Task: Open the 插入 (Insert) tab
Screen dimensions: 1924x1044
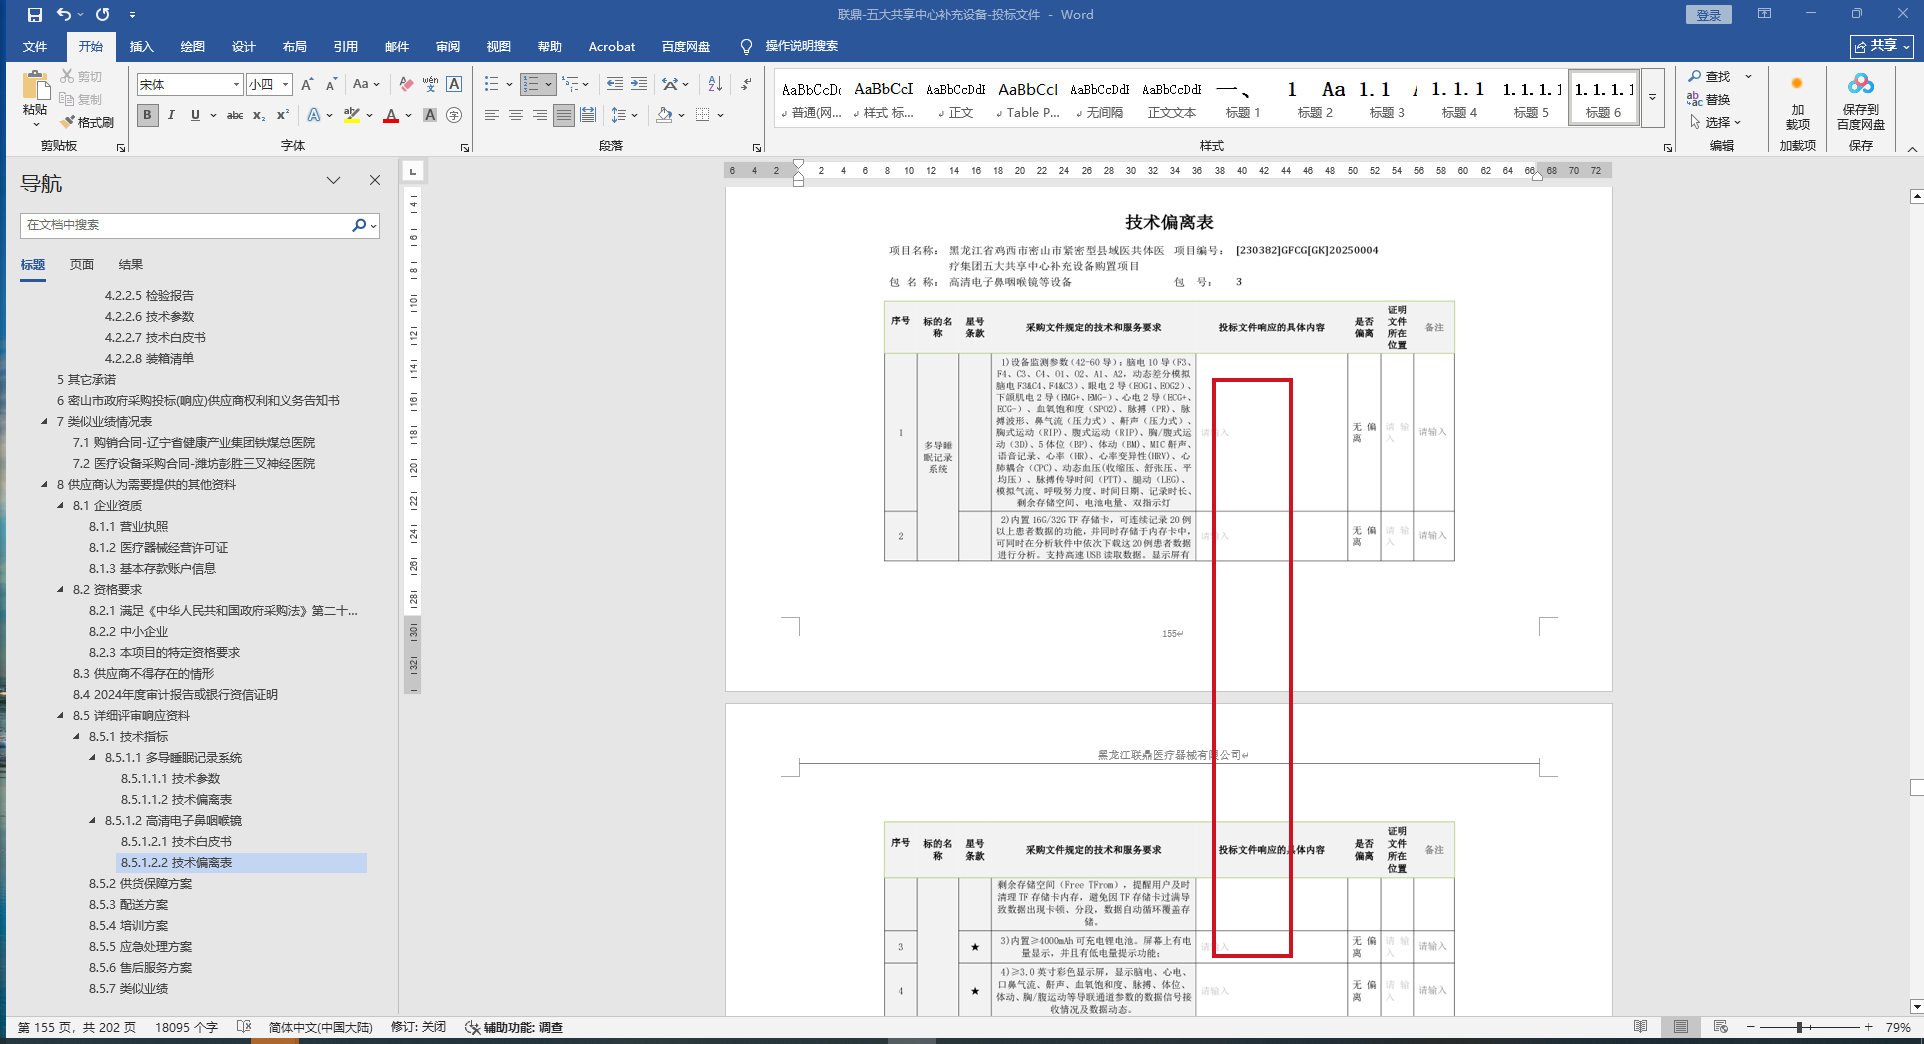Action: pyautogui.click(x=142, y=46)
